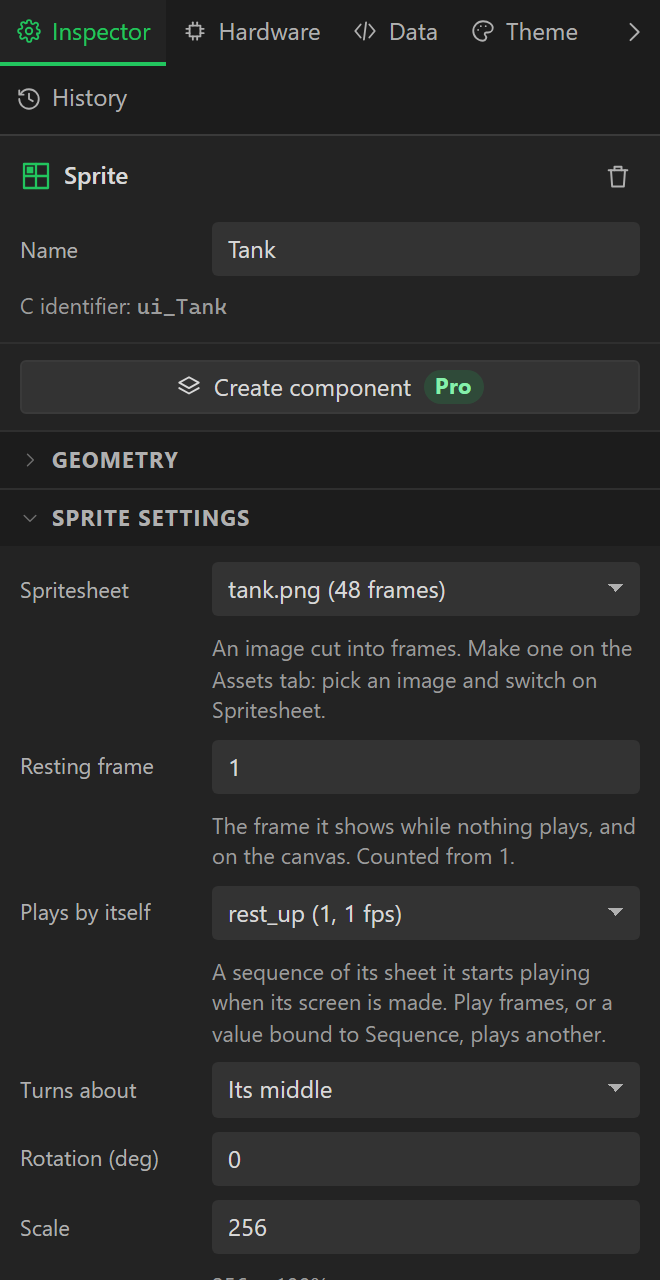The image size is (660, 1280).
Task: Open the Inspector tab
Action: coord(83,32)
